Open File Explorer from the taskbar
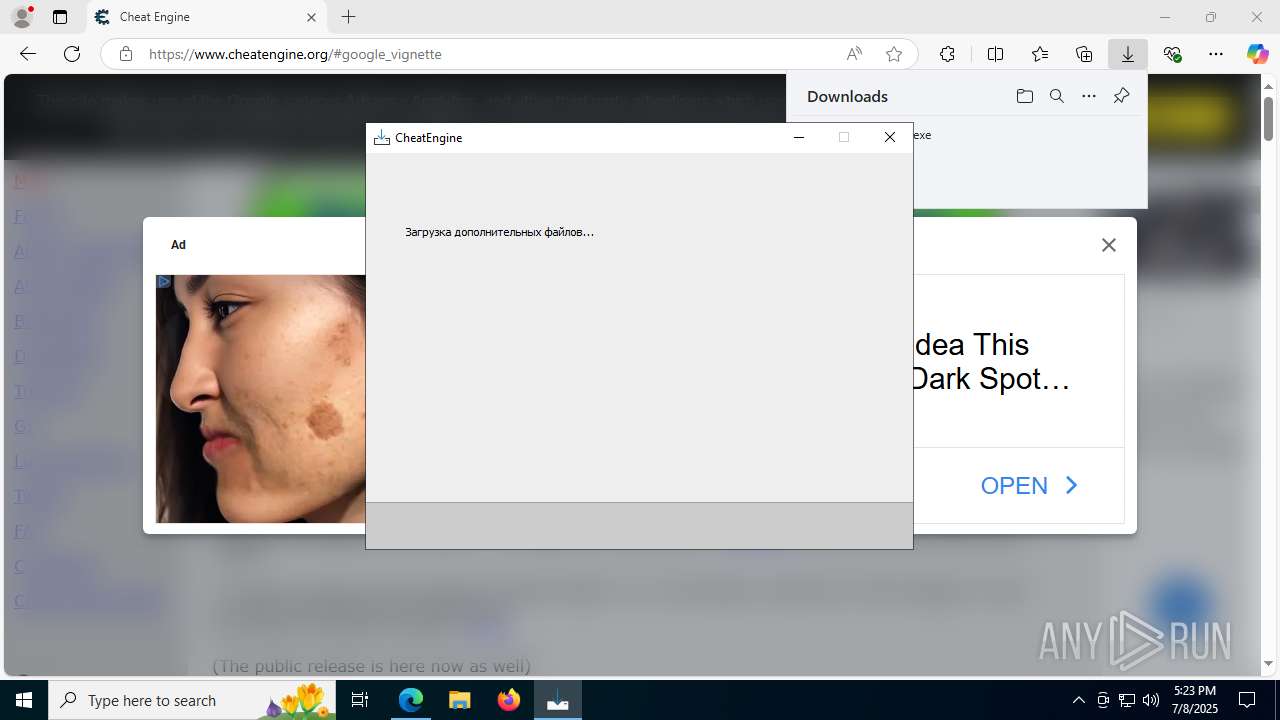The width and height of the screenshot is (1280, 720). point(459,700)
